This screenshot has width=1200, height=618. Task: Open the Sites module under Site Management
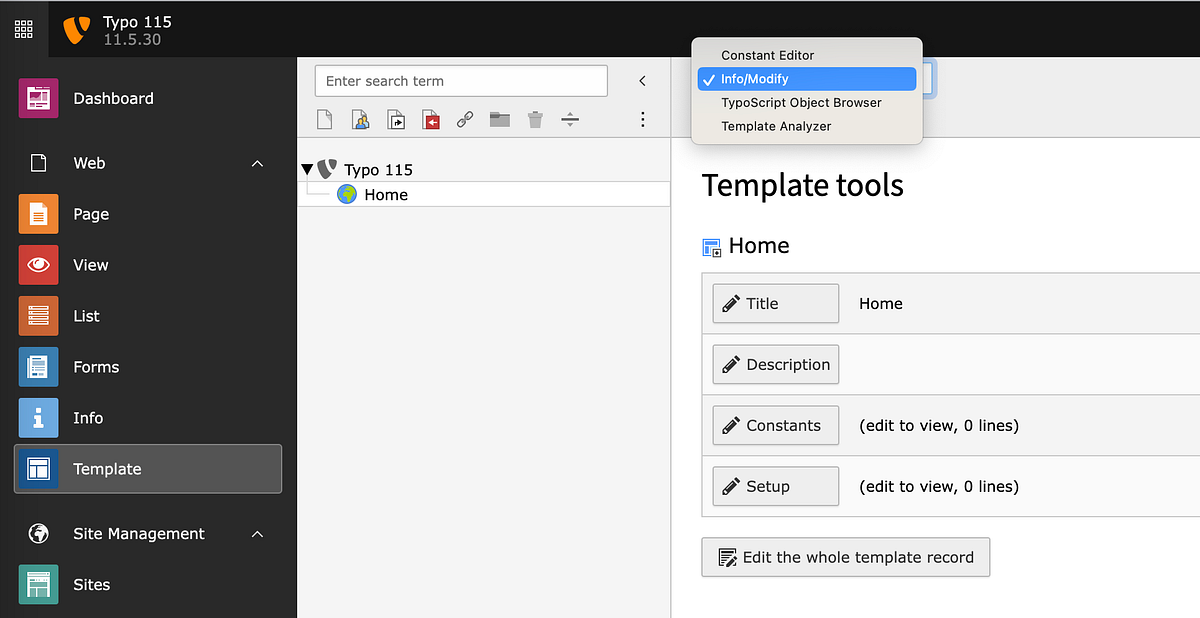click(x=92, y=584)
